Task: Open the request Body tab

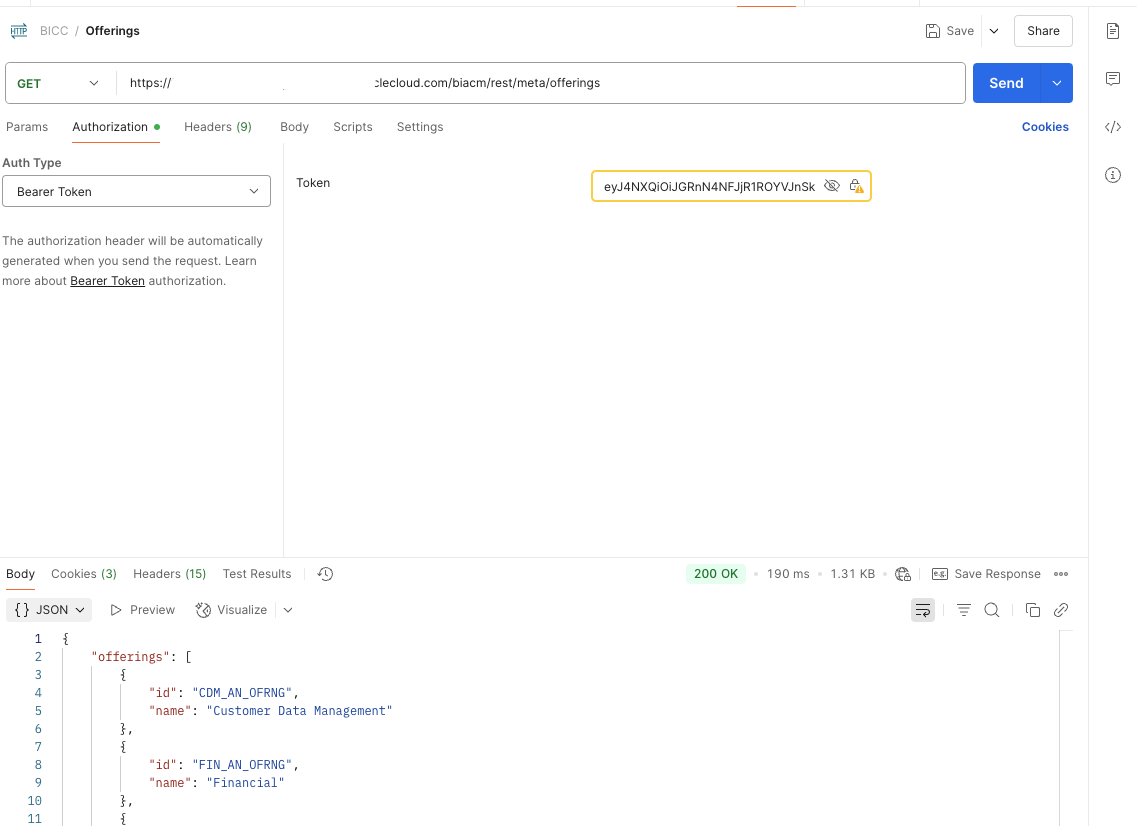Action: click(294, 127)
